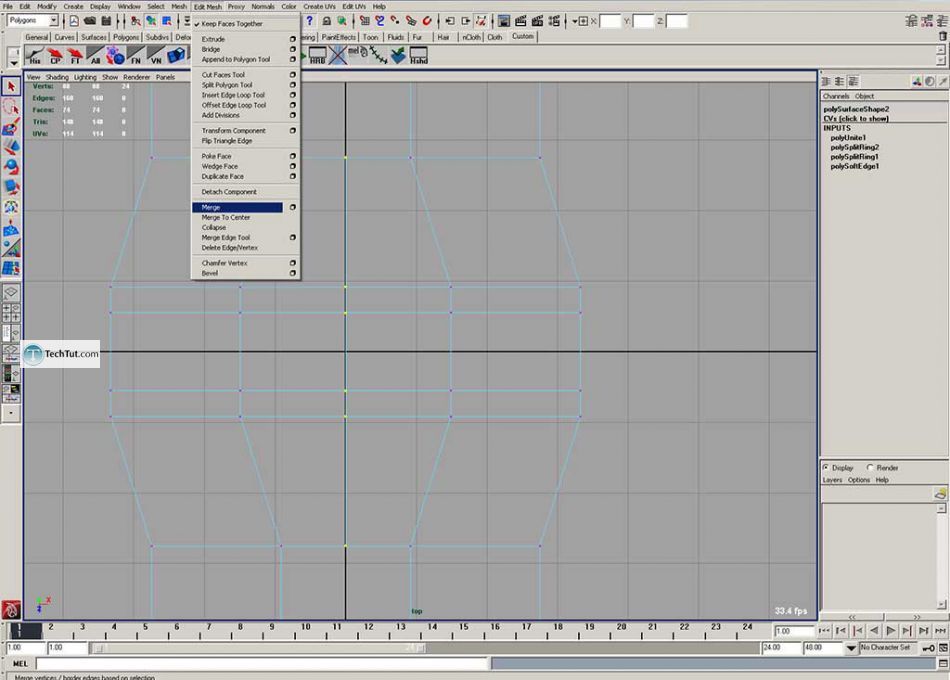Screen dimensions: 950x680
Task: Choose Insert Edge Loop Tool entry
Action: 233,95
